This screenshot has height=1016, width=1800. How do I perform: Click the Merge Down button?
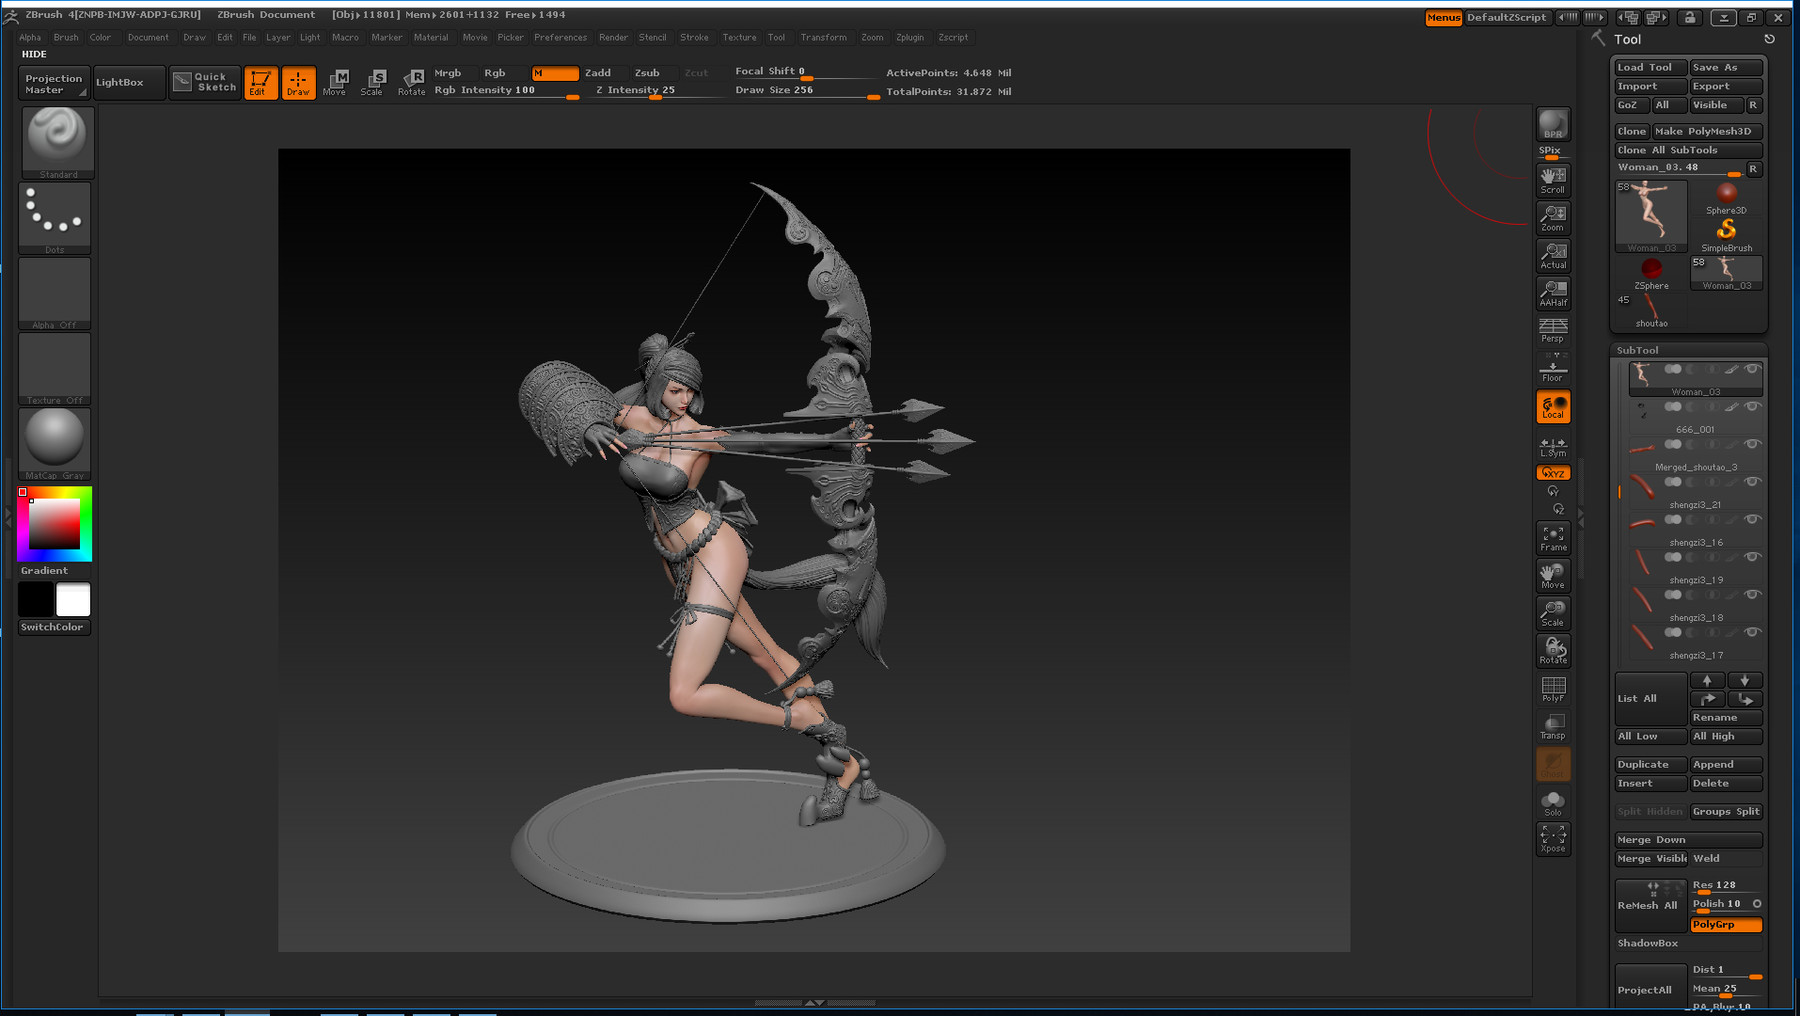click(x=1687, y=839)
